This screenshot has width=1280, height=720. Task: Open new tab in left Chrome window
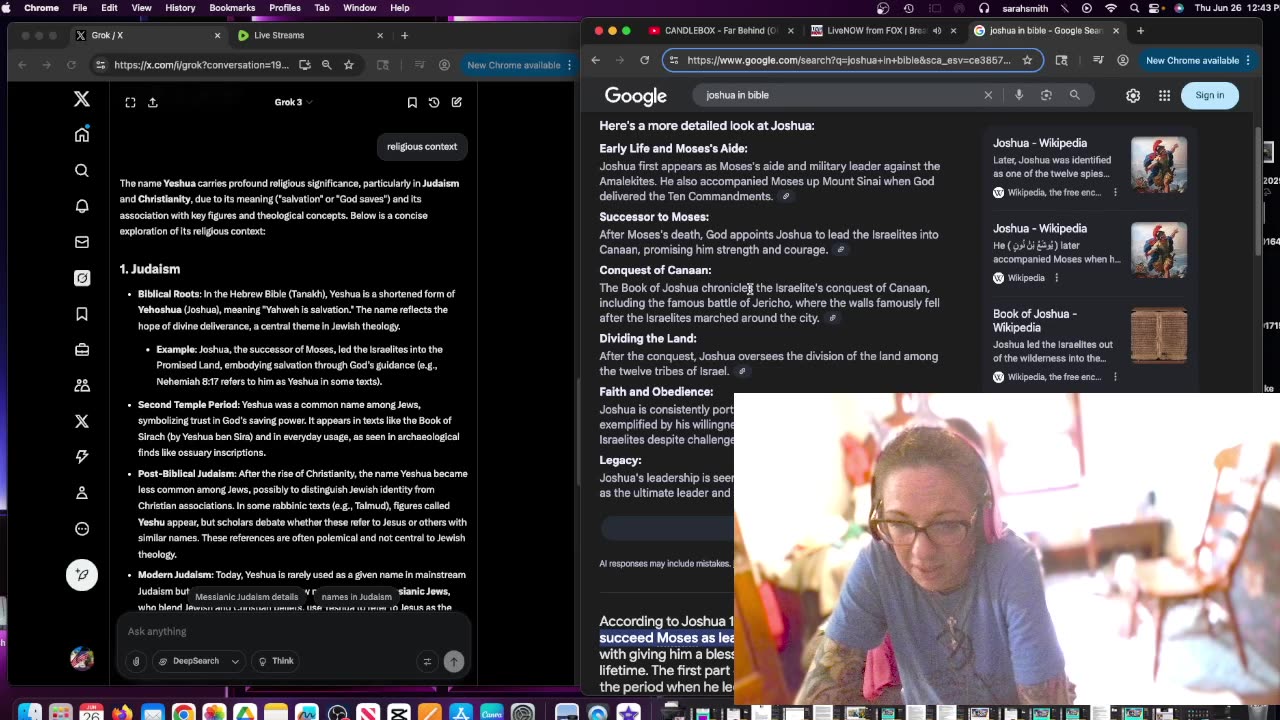[x=404, y=35]
